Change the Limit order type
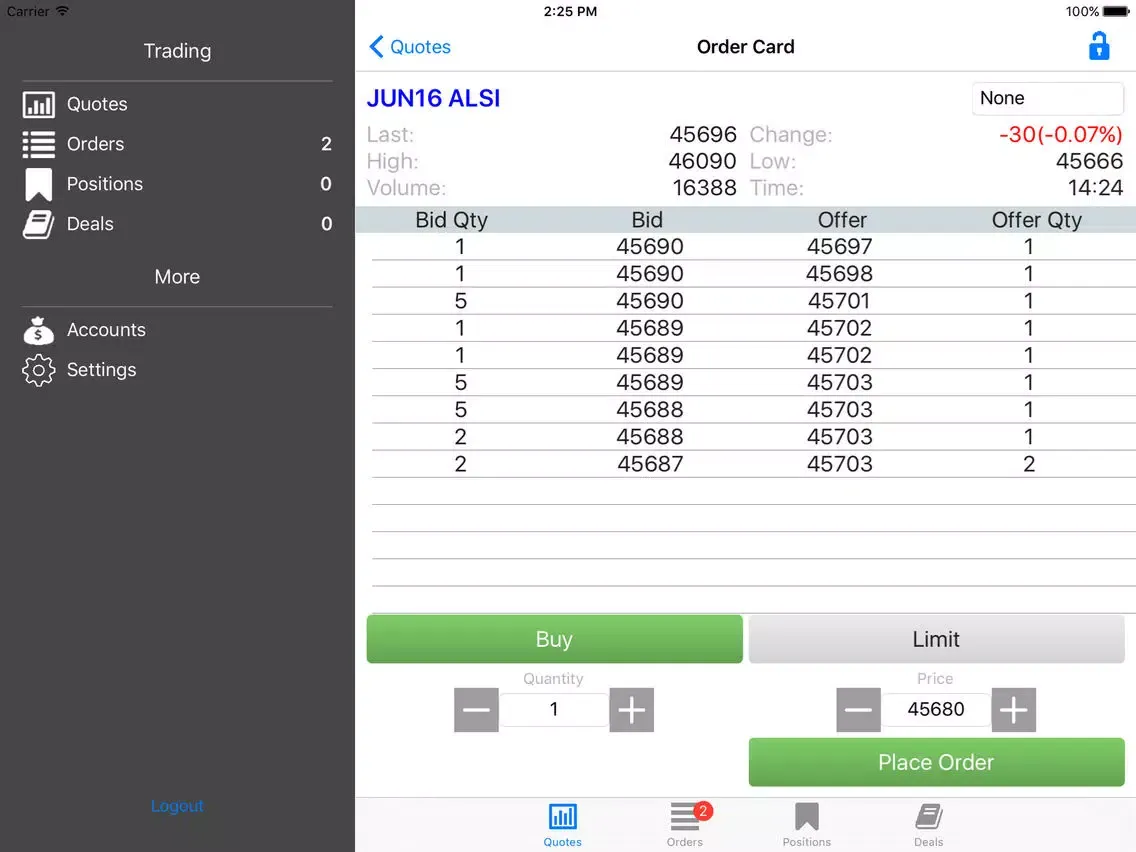Viewport: 1136px width, 852px height. pyautogui.click(x=936, y=639)
